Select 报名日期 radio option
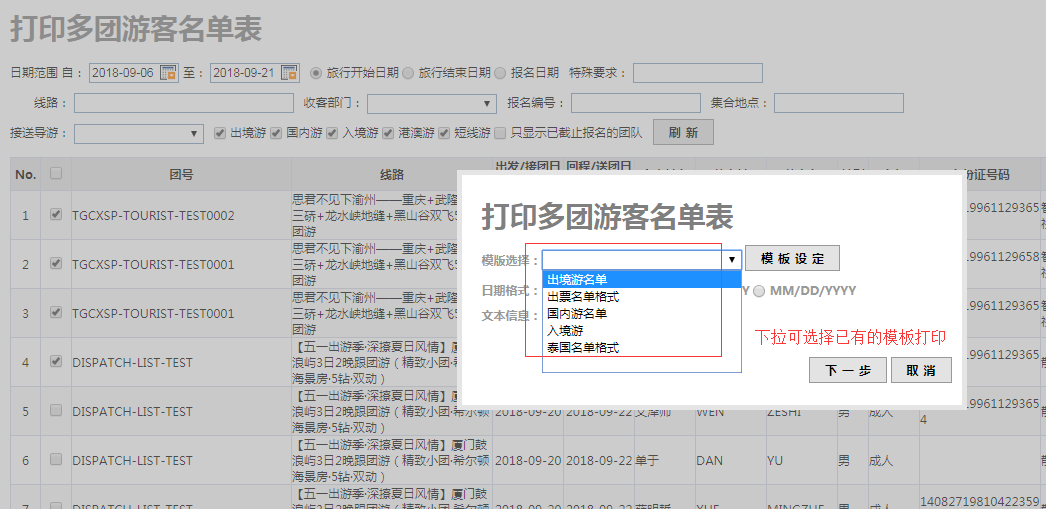The width and height of the screenshot is (1046, 509). point(500,73)
